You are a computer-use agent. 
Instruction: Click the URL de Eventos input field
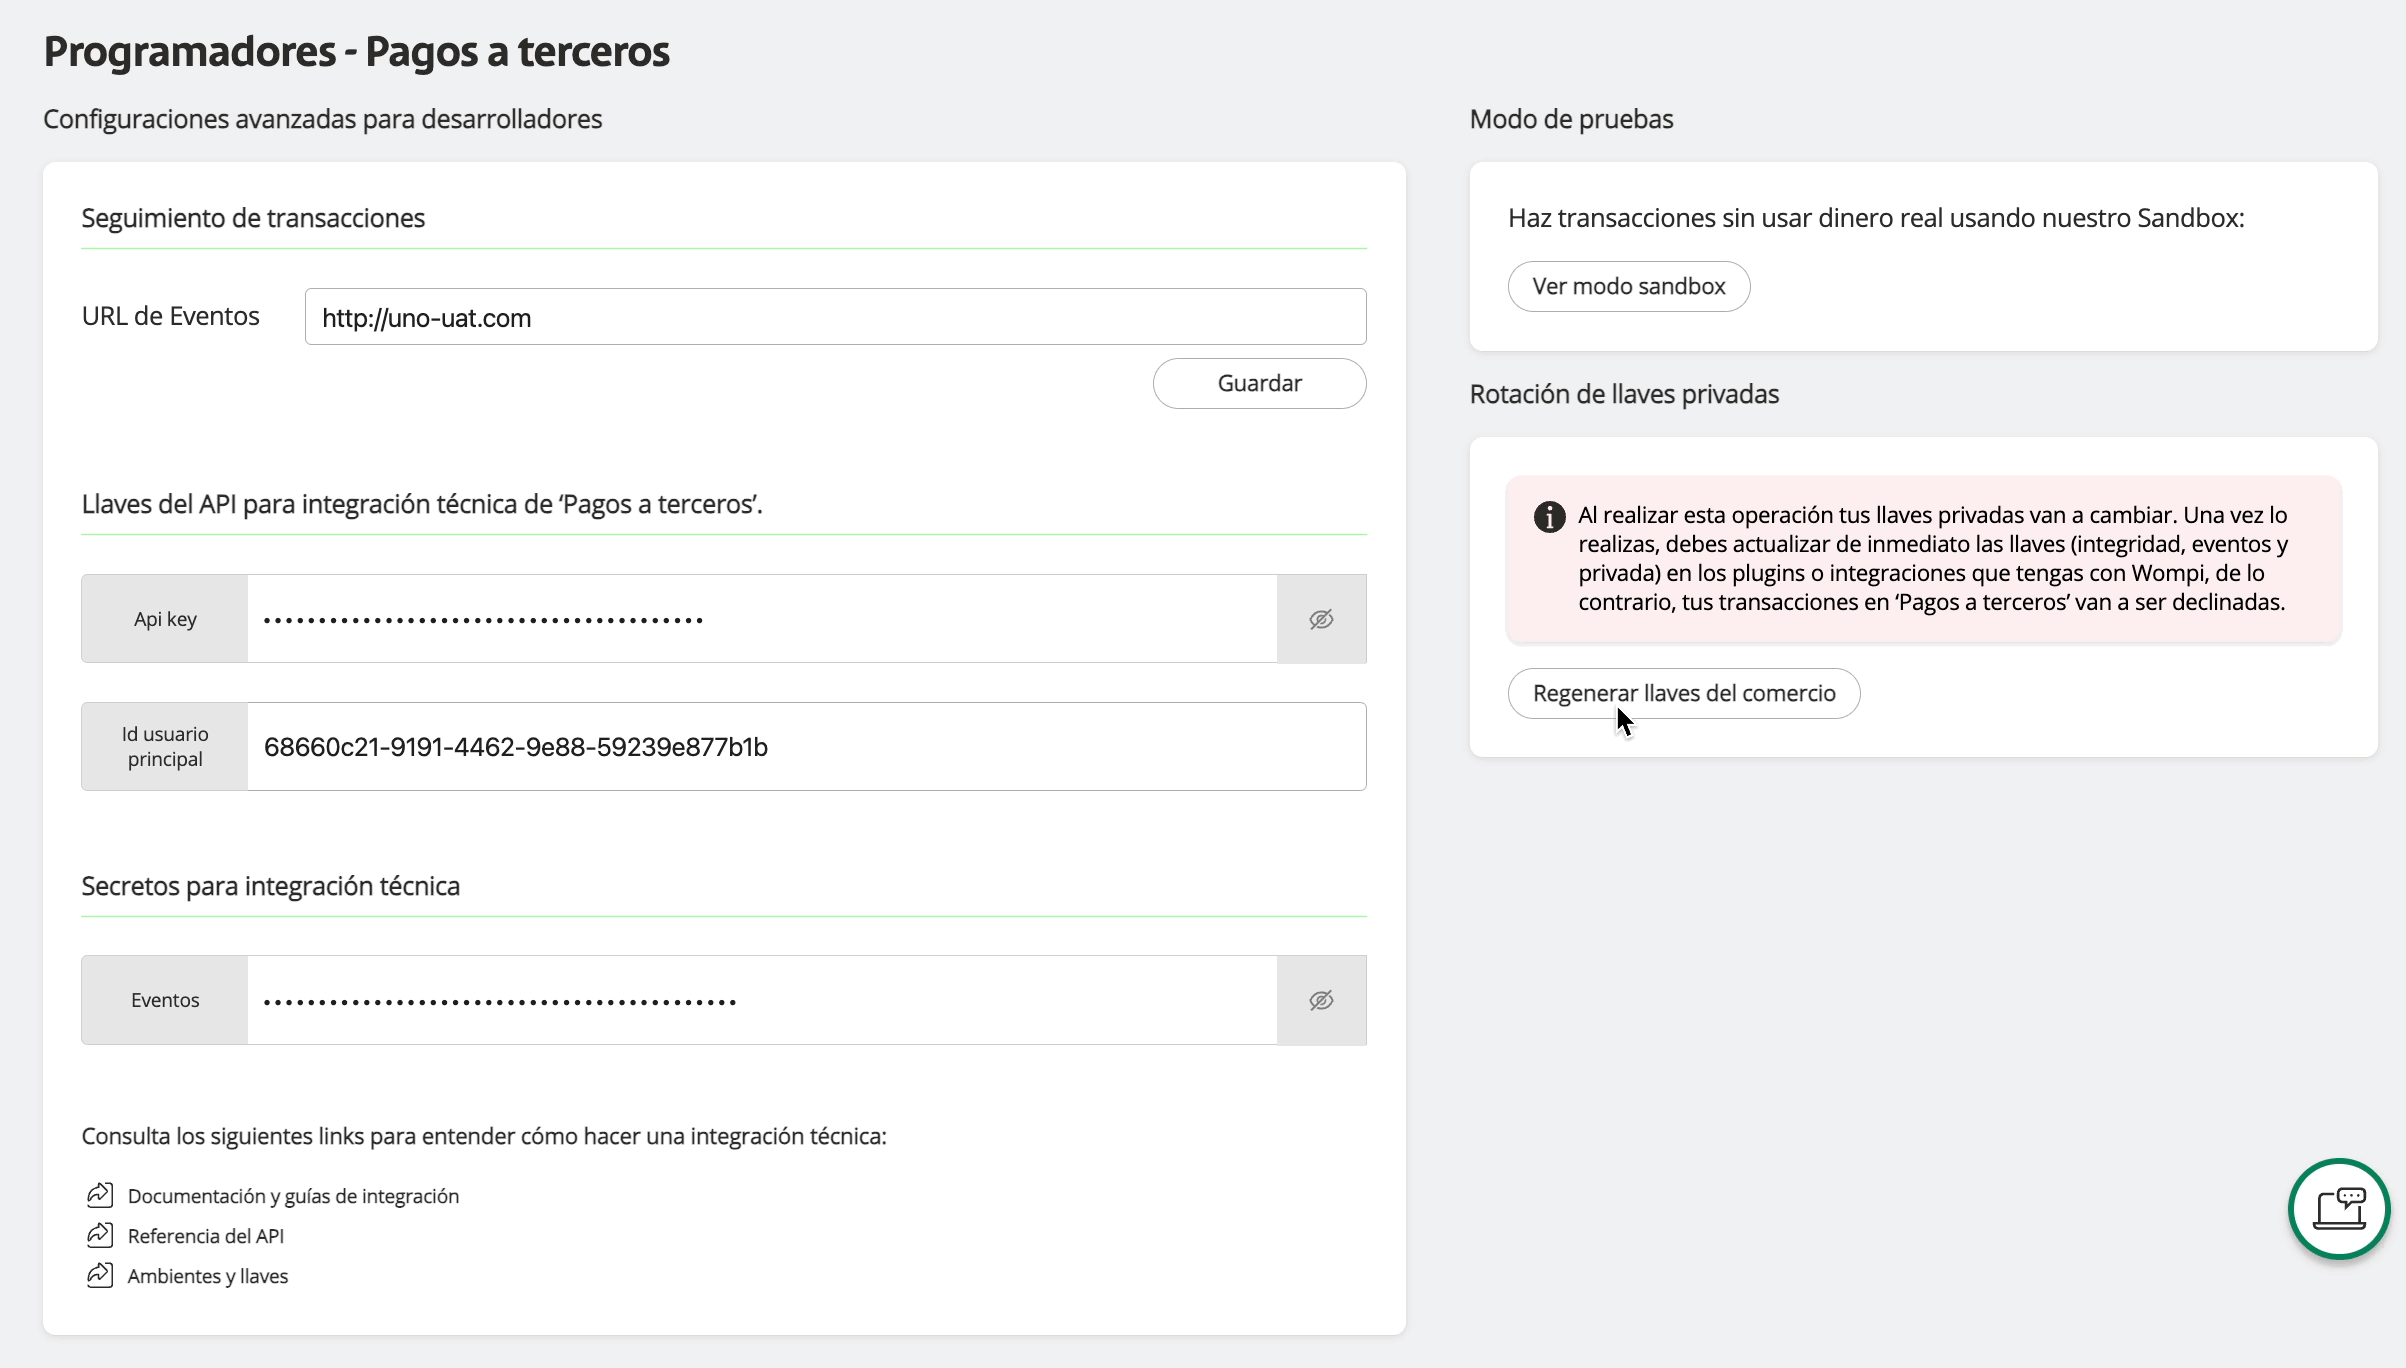tap(835, 317)
